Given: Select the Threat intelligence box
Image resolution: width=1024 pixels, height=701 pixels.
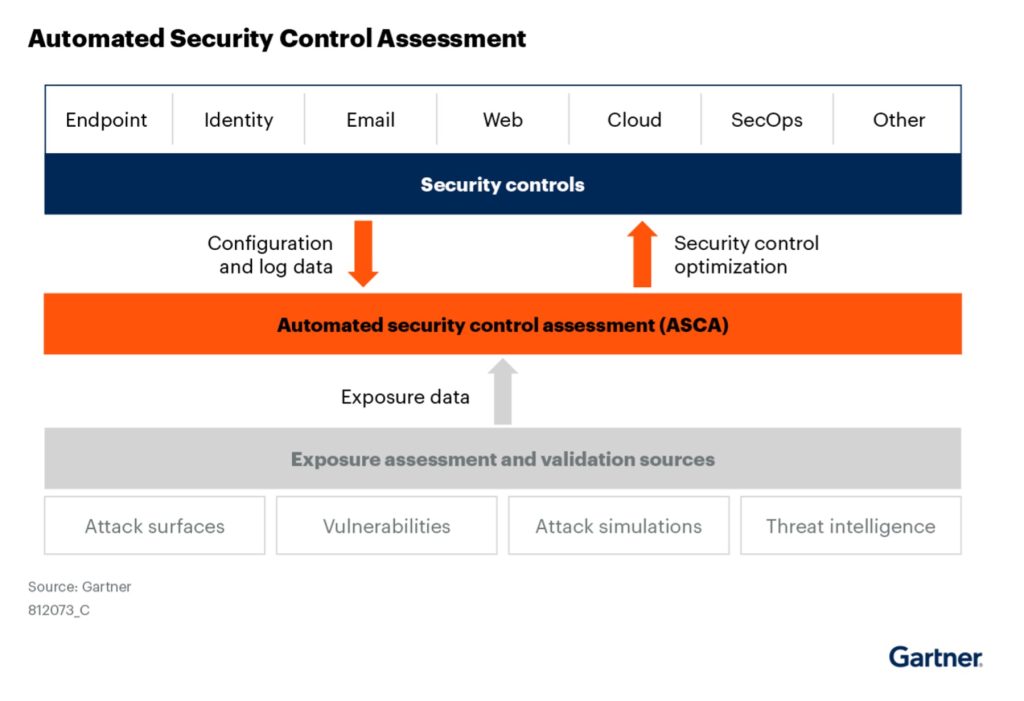Looking at the screenshot, I should pos(850,526).
